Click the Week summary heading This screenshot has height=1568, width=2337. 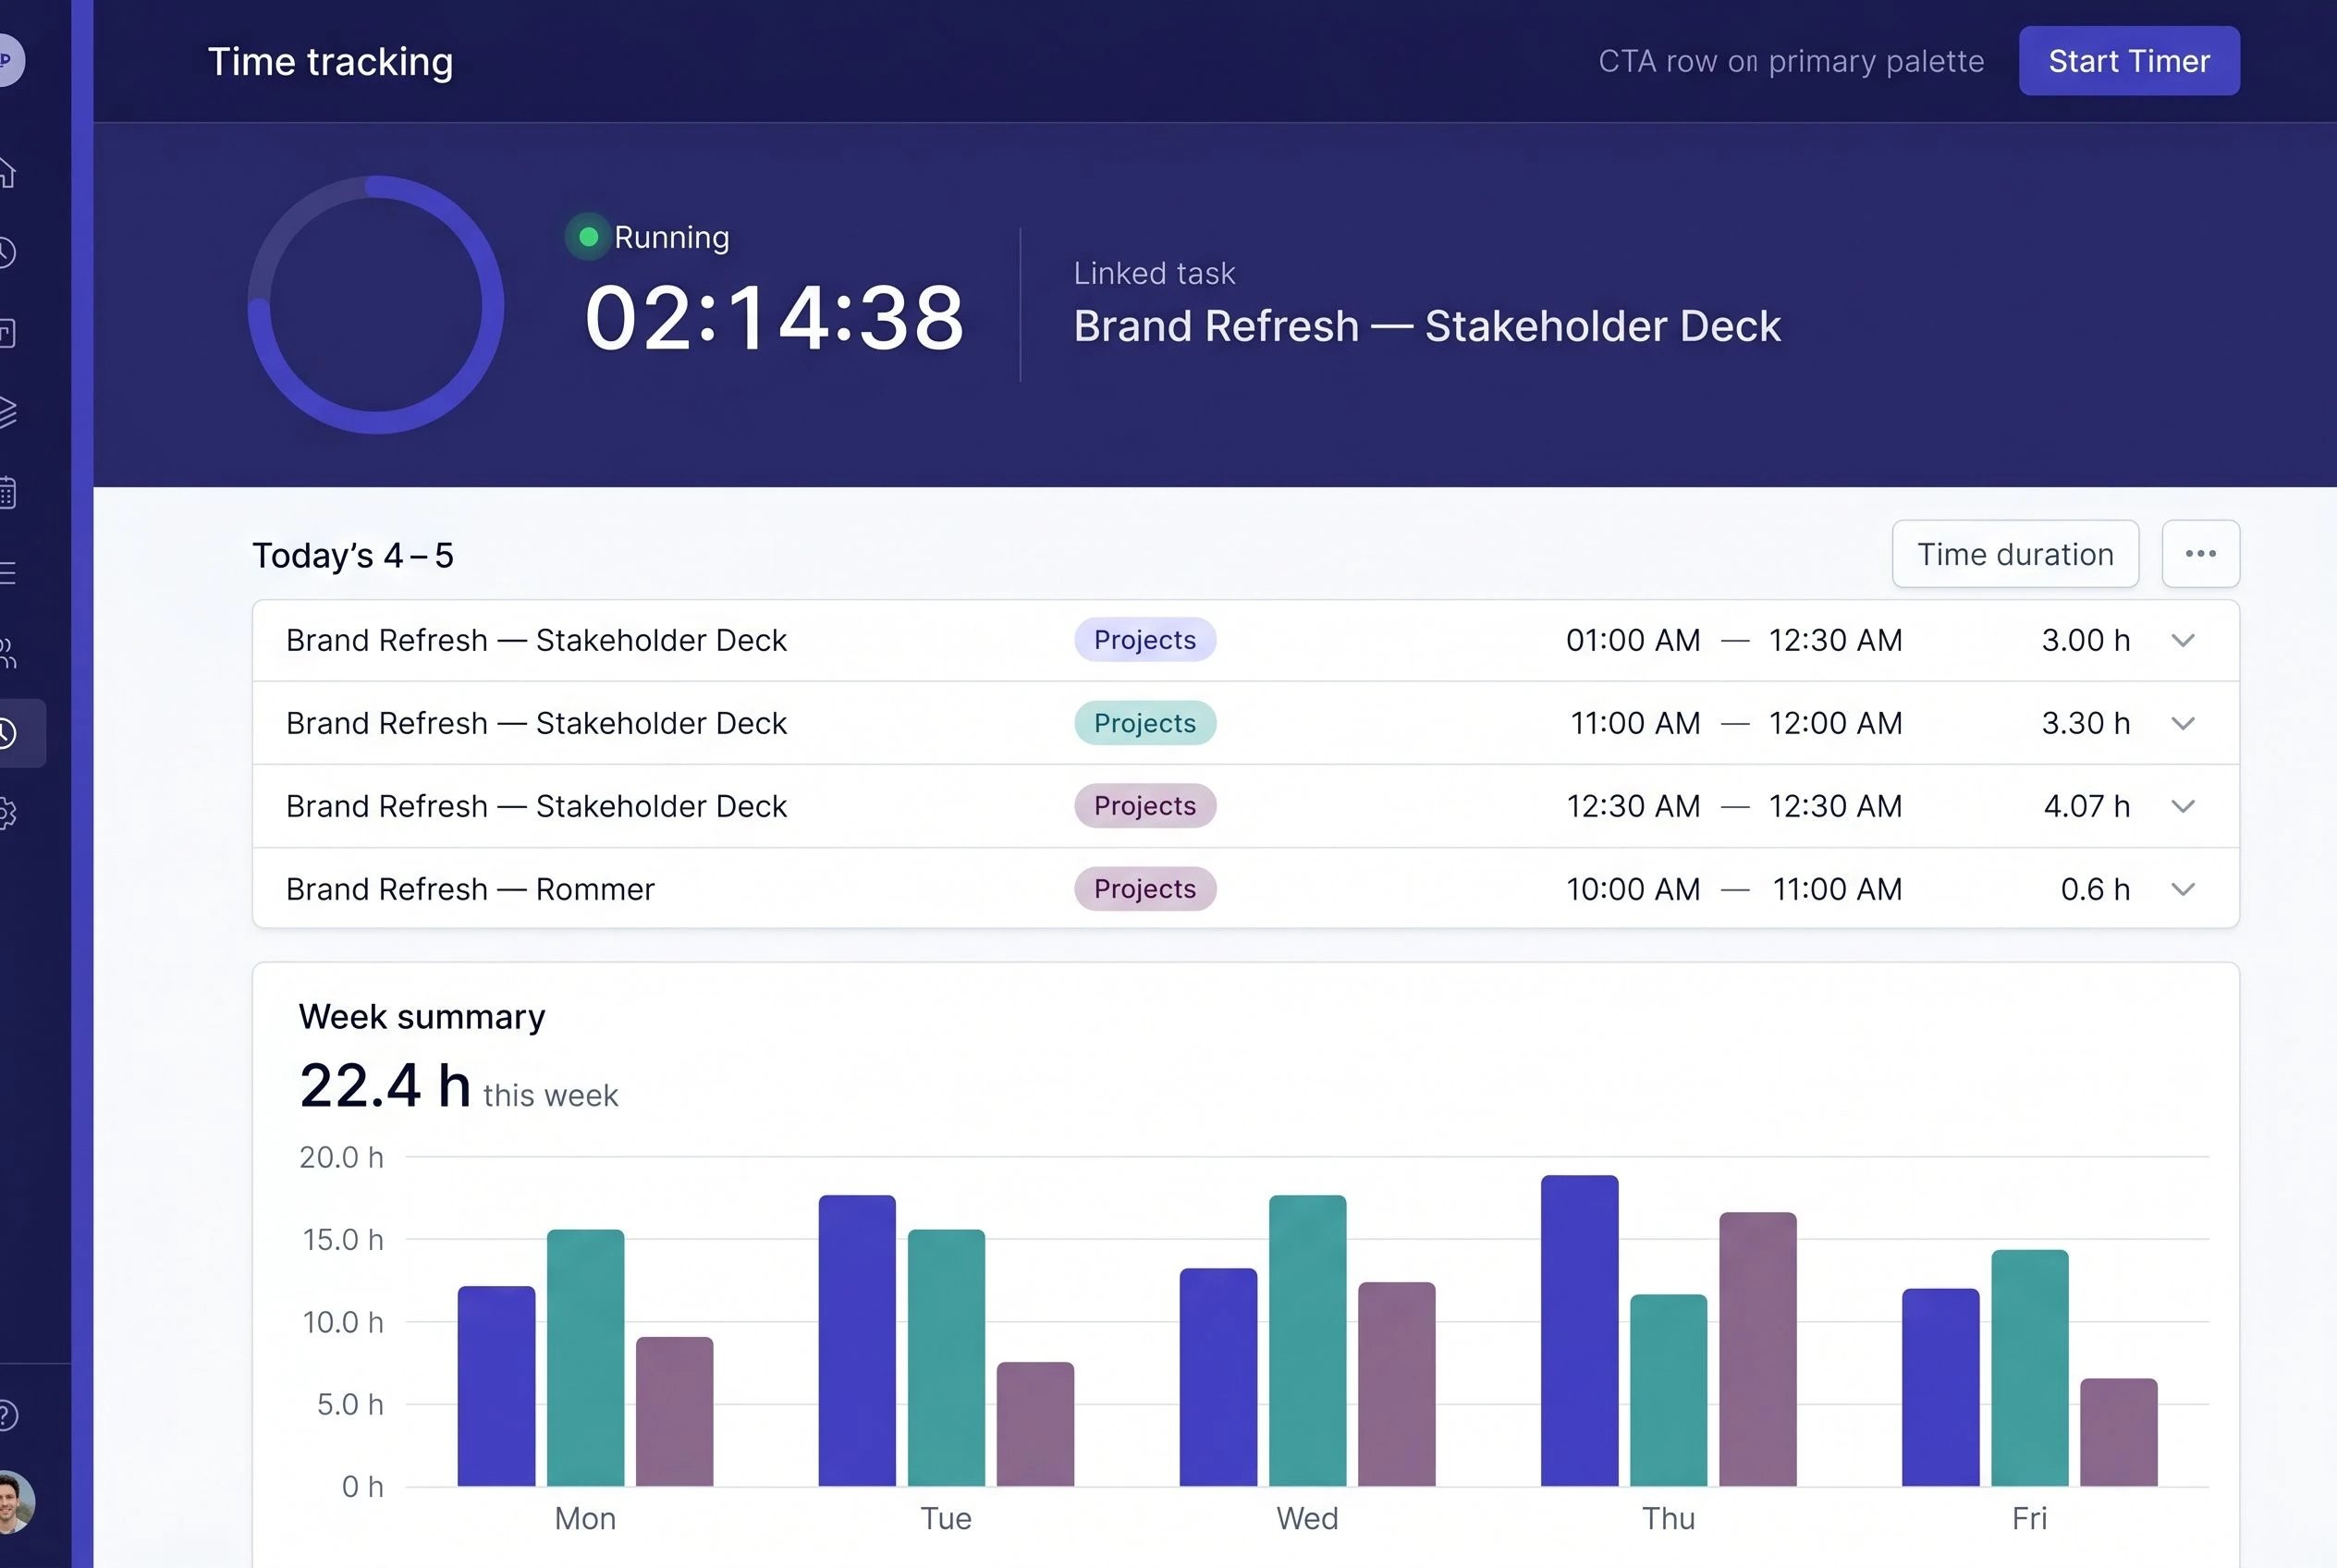422,1017
